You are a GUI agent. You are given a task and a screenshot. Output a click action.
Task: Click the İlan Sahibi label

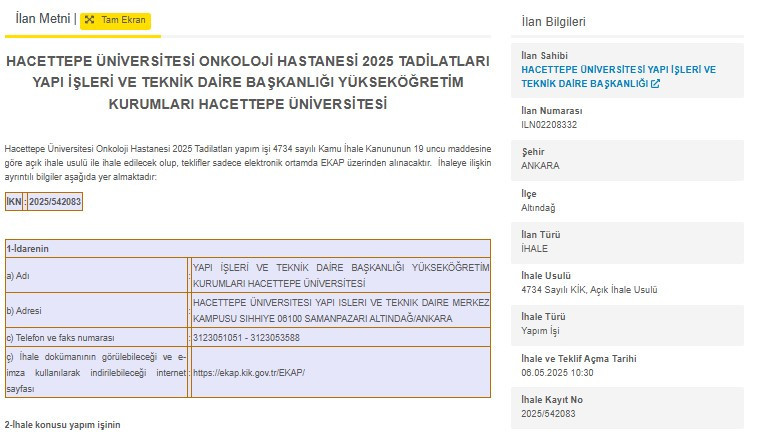point(544,56)
